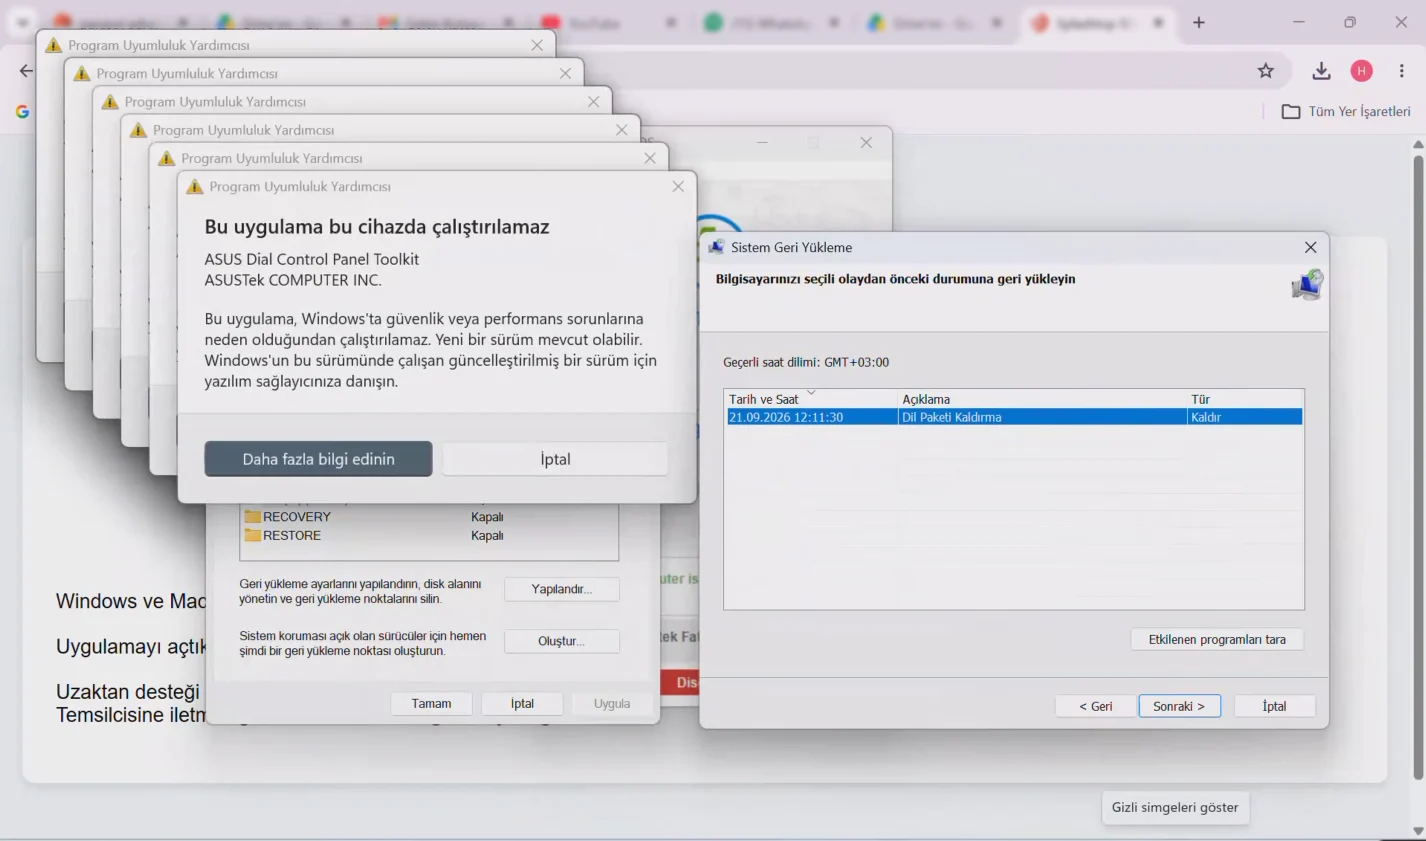Click İptal in the compatibility assistant dialog
Image resolution: width=1426 pixels, height=841 pixels.
coord(555,459)
